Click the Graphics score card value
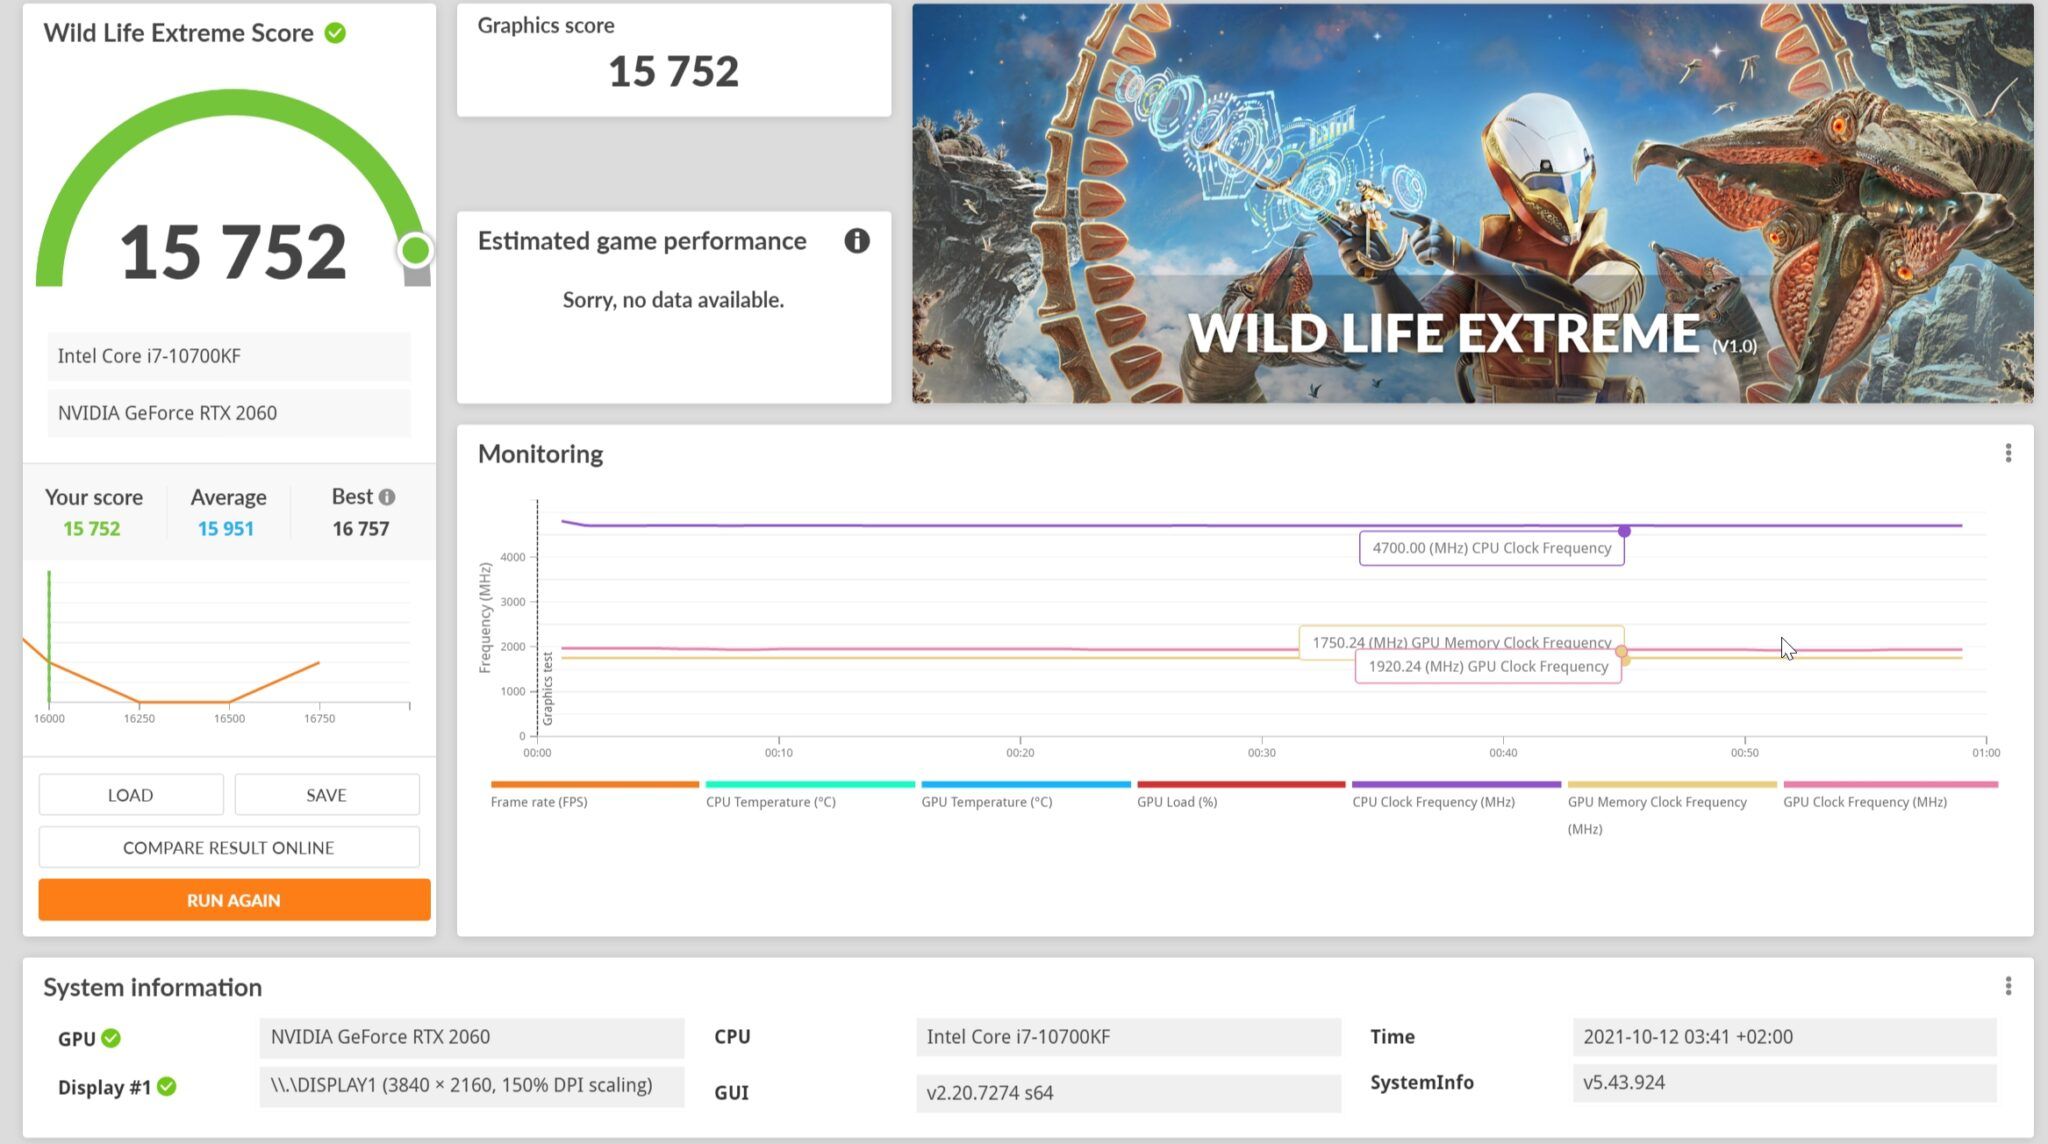The width and height of the screenshot is (2048, 1144). click(674, 71)
